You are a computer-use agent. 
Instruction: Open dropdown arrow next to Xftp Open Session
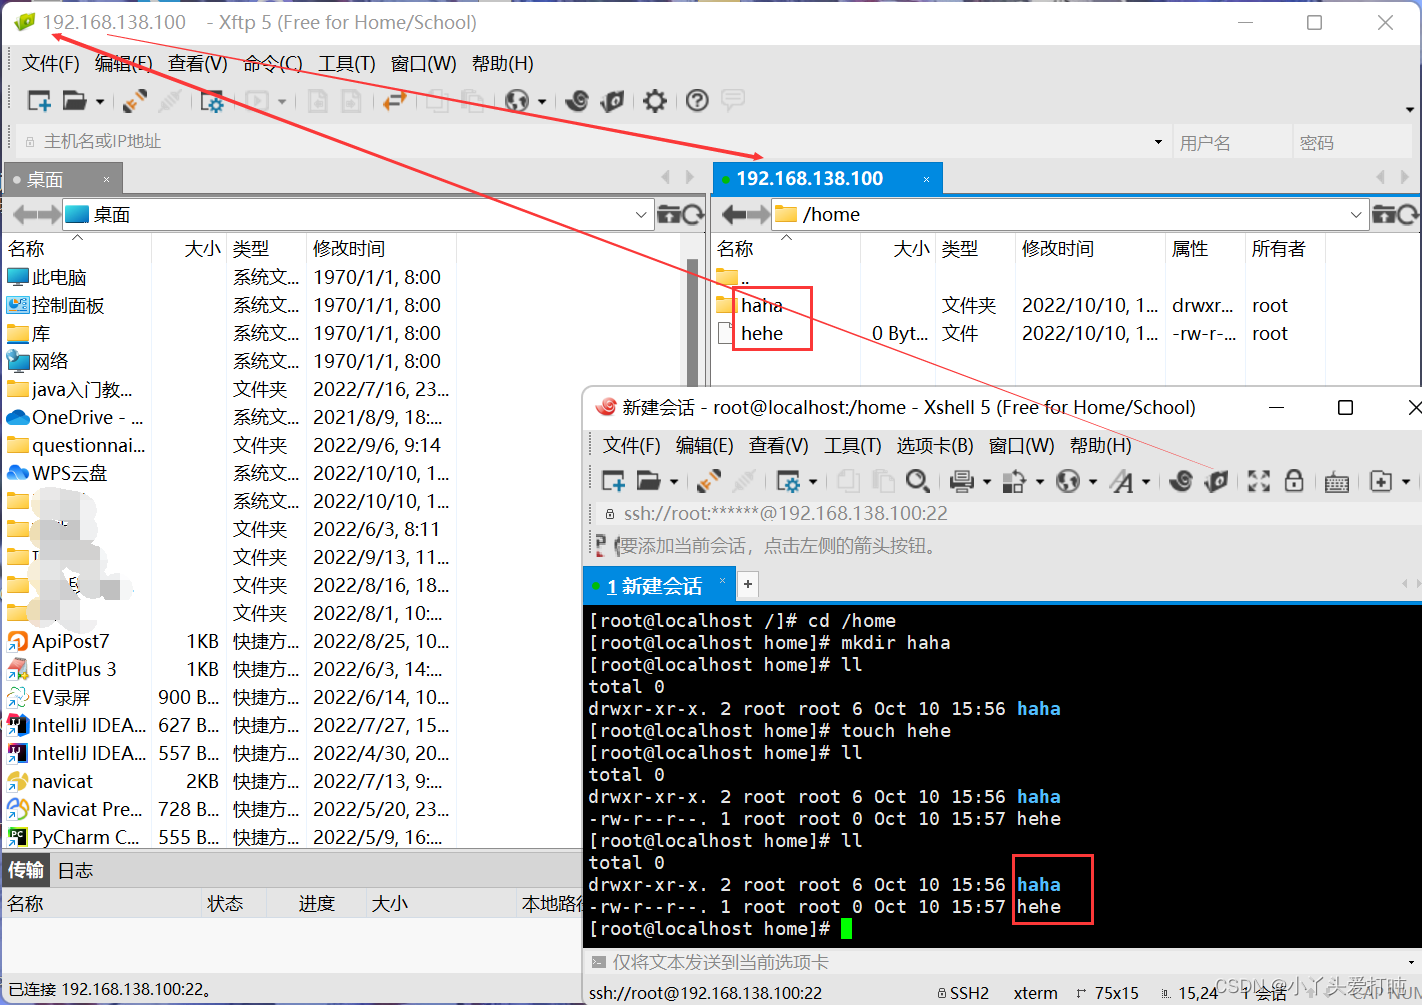click(100, 102)
